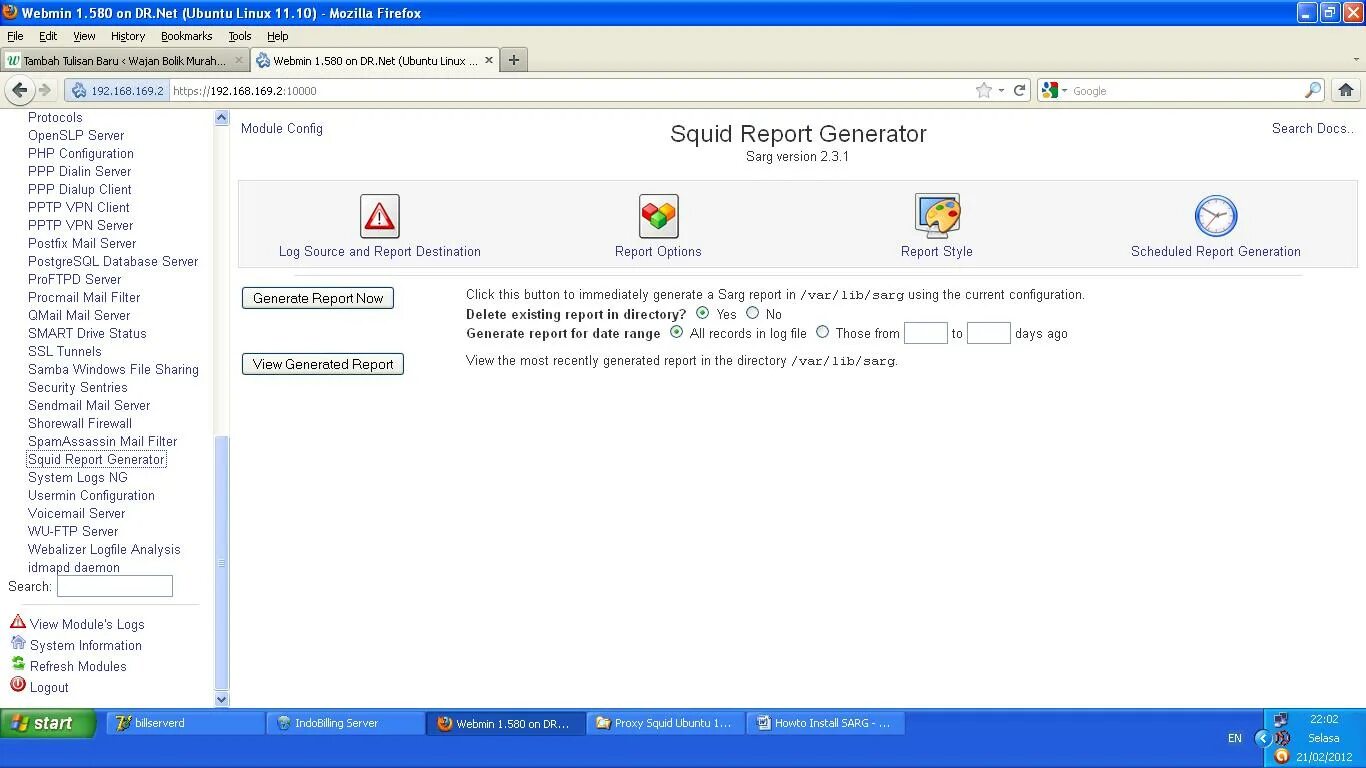Image resolution: width=1366 pixels, height=768 pixels.
Task: Open the Usermin Configuration sidebar link
Action: (x=91, y=496)
